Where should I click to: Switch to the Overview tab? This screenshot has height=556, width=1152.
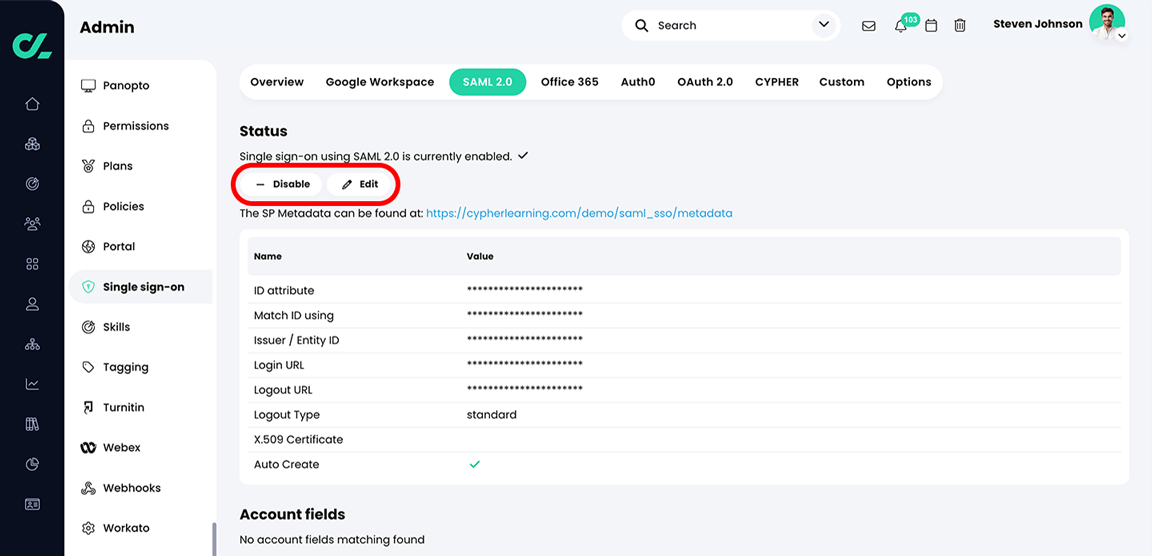pos(277,82)
